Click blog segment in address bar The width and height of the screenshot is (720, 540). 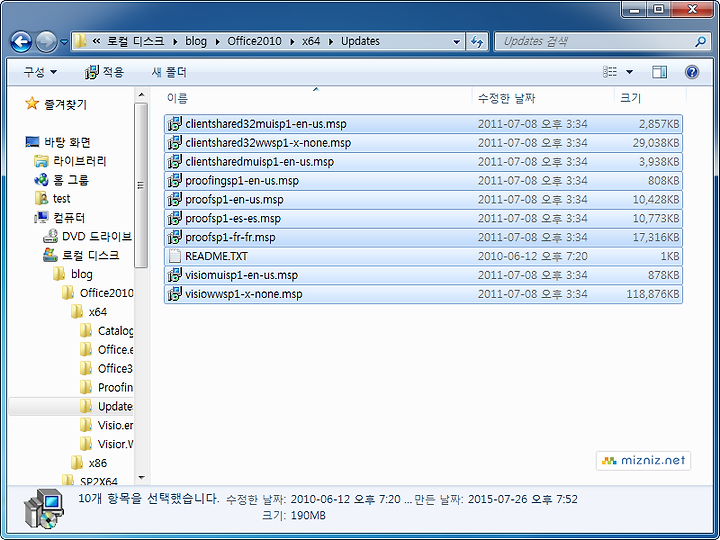click(x=196, y=41)
